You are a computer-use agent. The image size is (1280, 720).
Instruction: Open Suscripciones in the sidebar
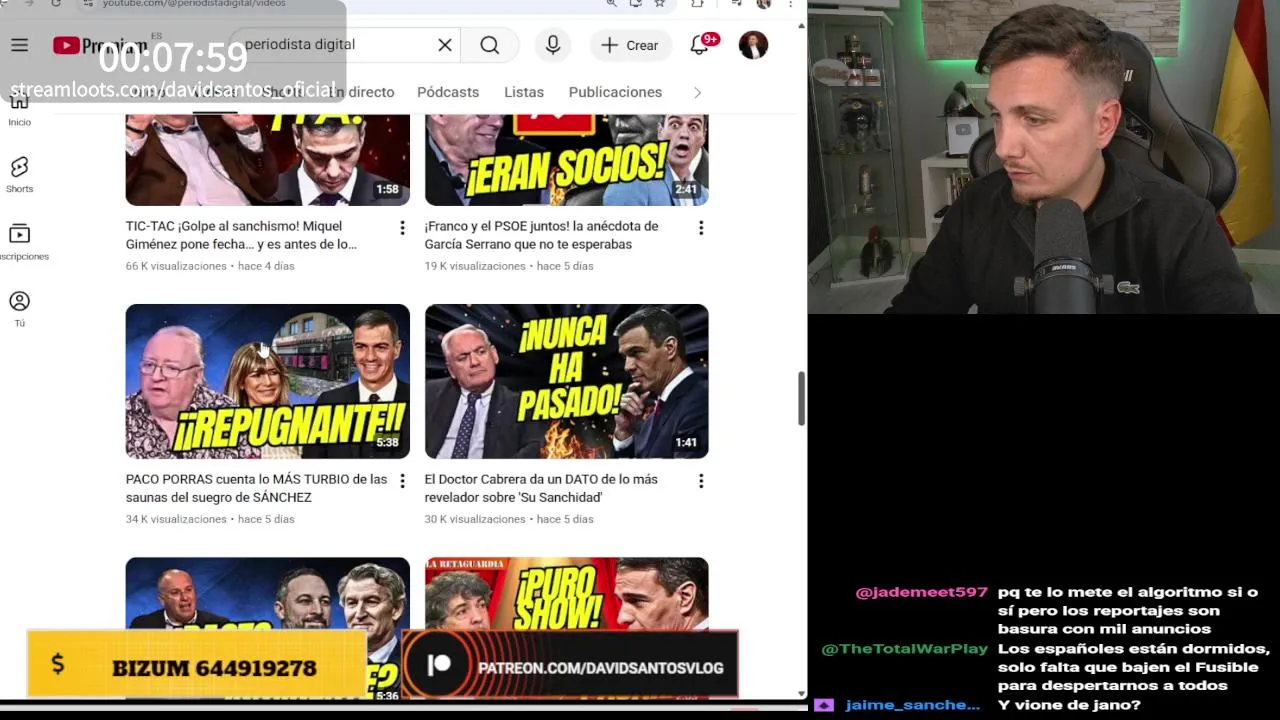coord(19,242)
